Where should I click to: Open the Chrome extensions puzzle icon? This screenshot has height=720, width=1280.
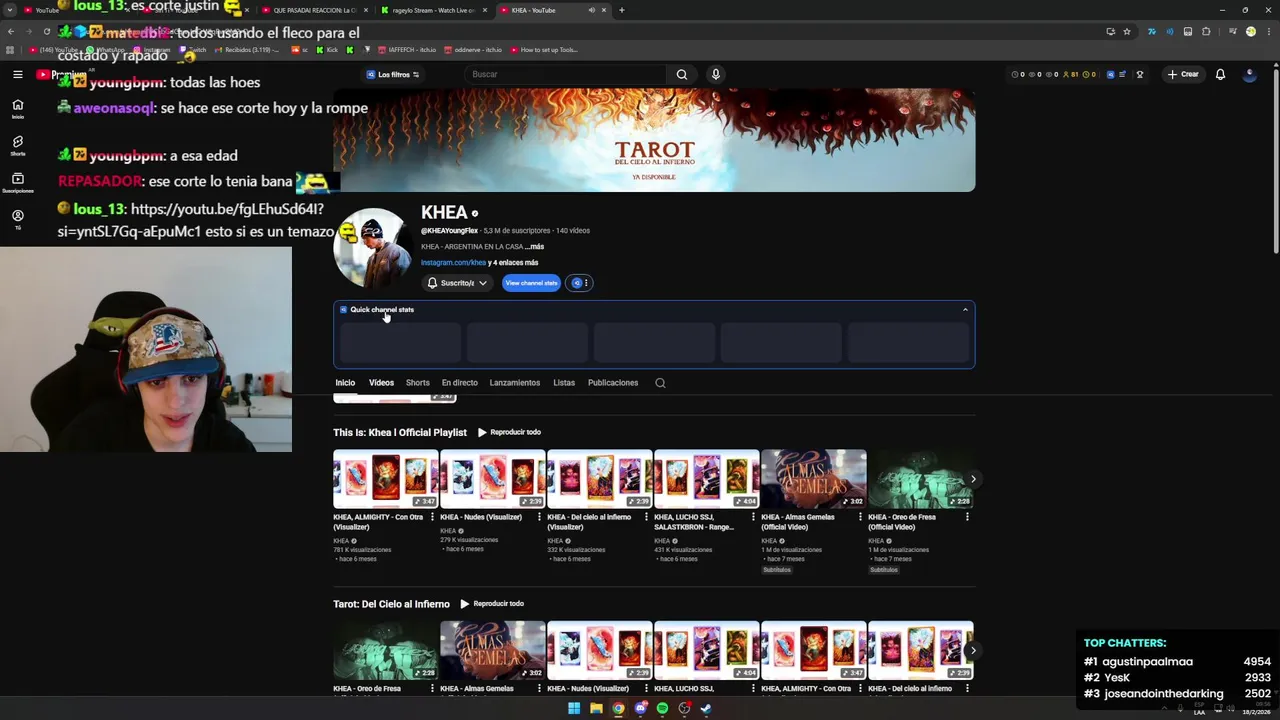coord(1206,31)
